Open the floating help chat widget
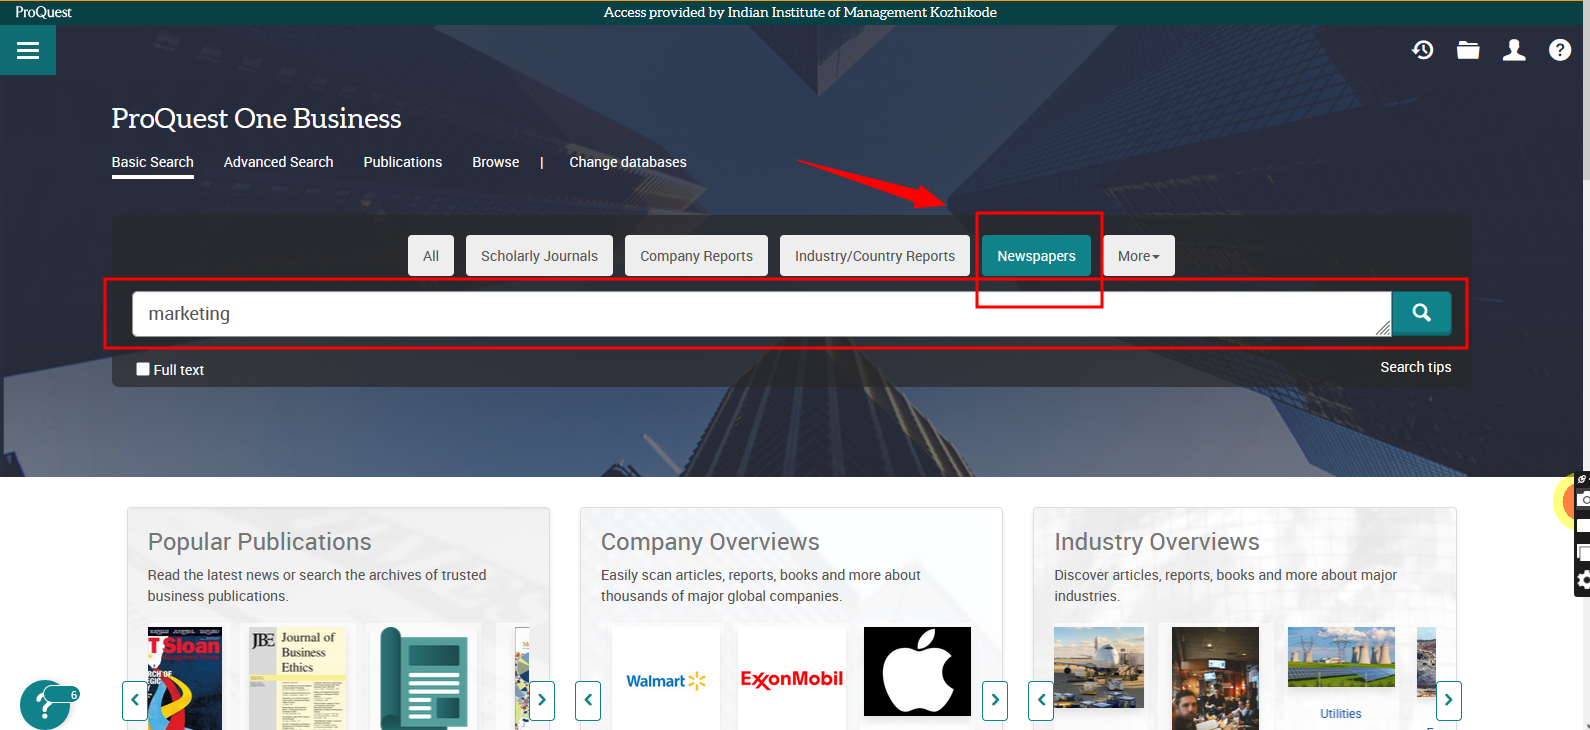This screenshot has height=730, width=1590. click(45, 704)
